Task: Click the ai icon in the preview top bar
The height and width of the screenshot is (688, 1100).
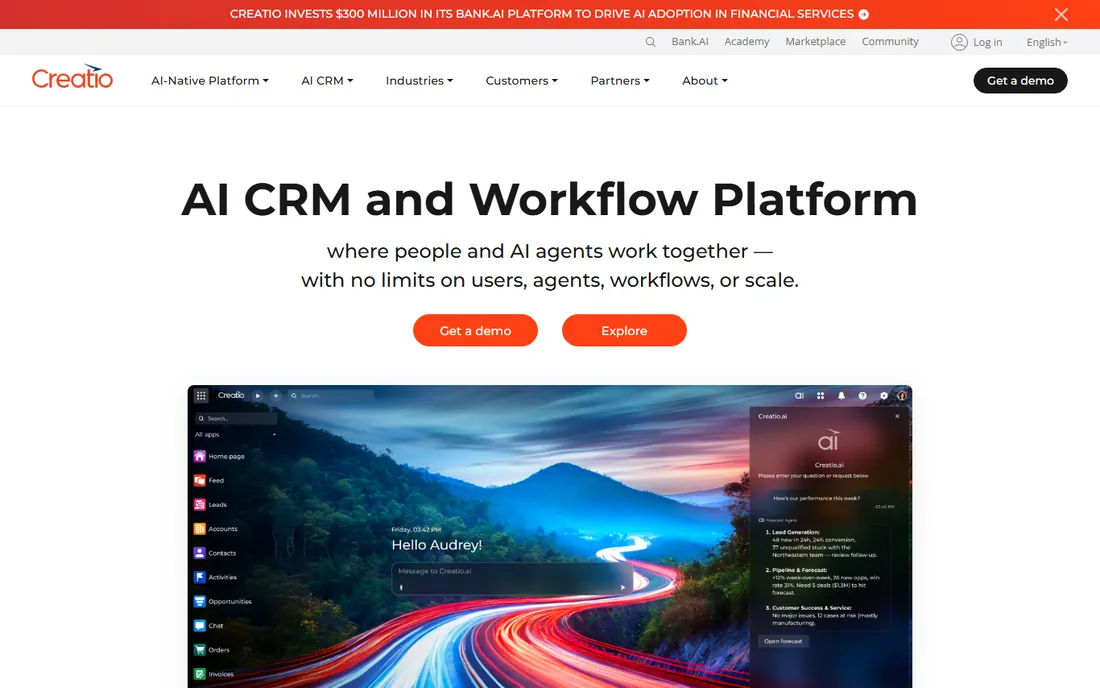Action: [799, 396]
